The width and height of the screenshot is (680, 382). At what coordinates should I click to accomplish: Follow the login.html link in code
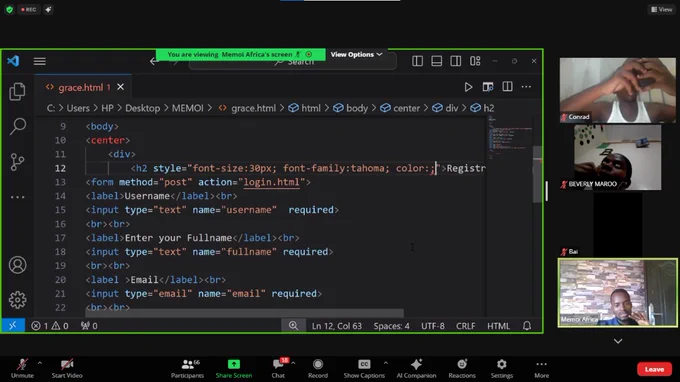click(x=271, y=182)
